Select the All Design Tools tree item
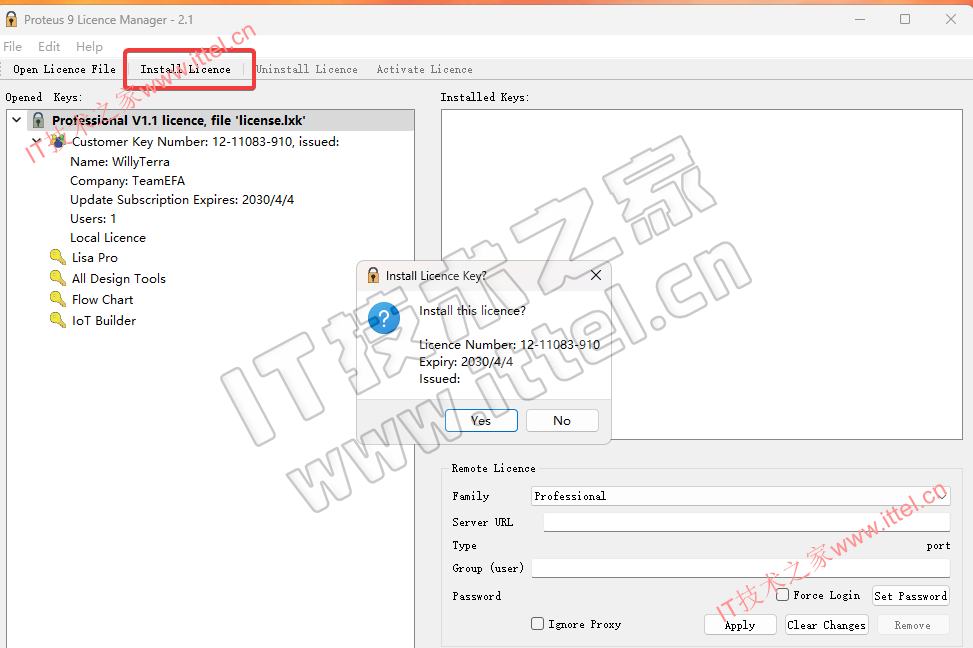This screenshot has height=648, width=973. click(119, 278)
